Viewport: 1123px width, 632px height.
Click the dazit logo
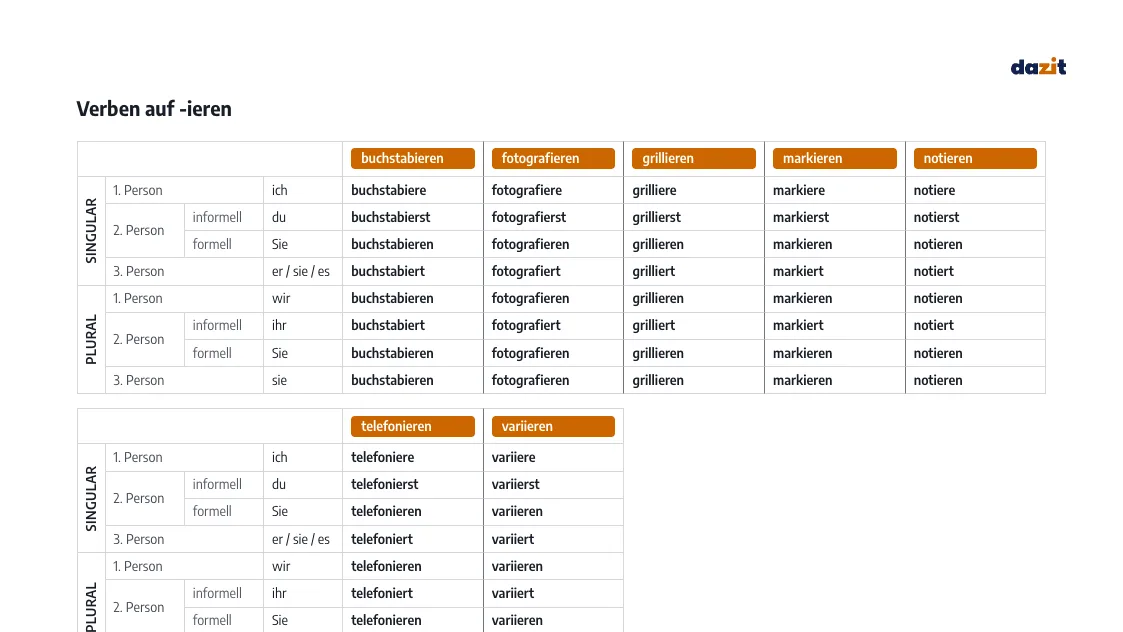1038,67
